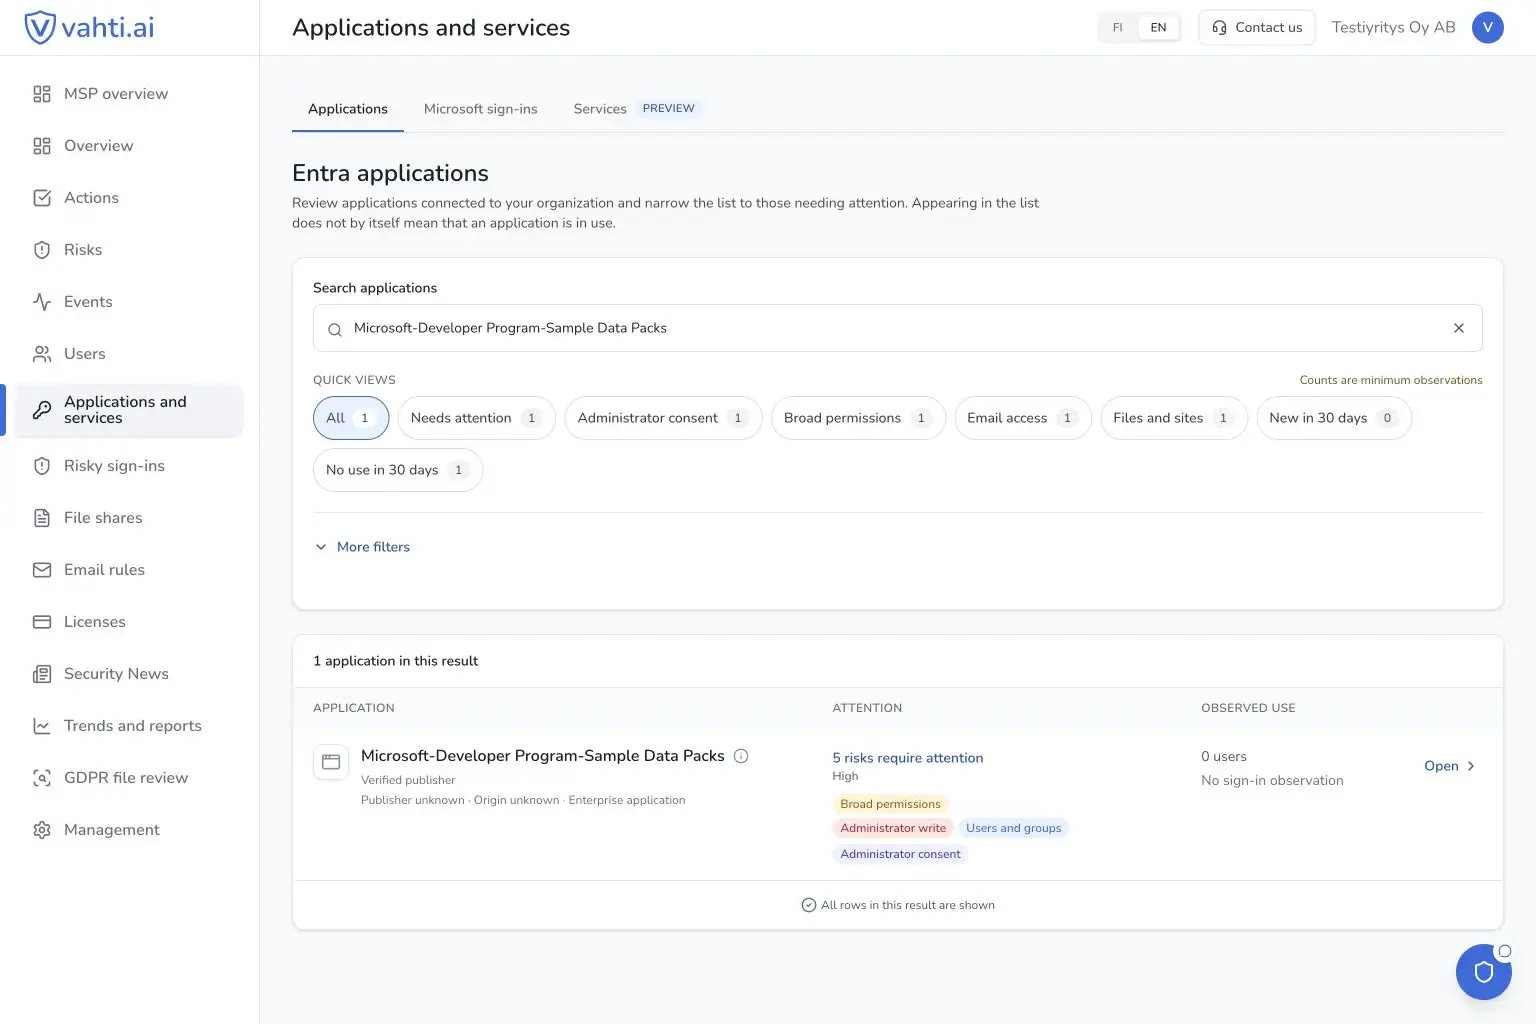Image resolution: width=1536 pixels, height=1024 pixels.
Task: Click the Broad permissions tag in row
Action: pos(890,804)
